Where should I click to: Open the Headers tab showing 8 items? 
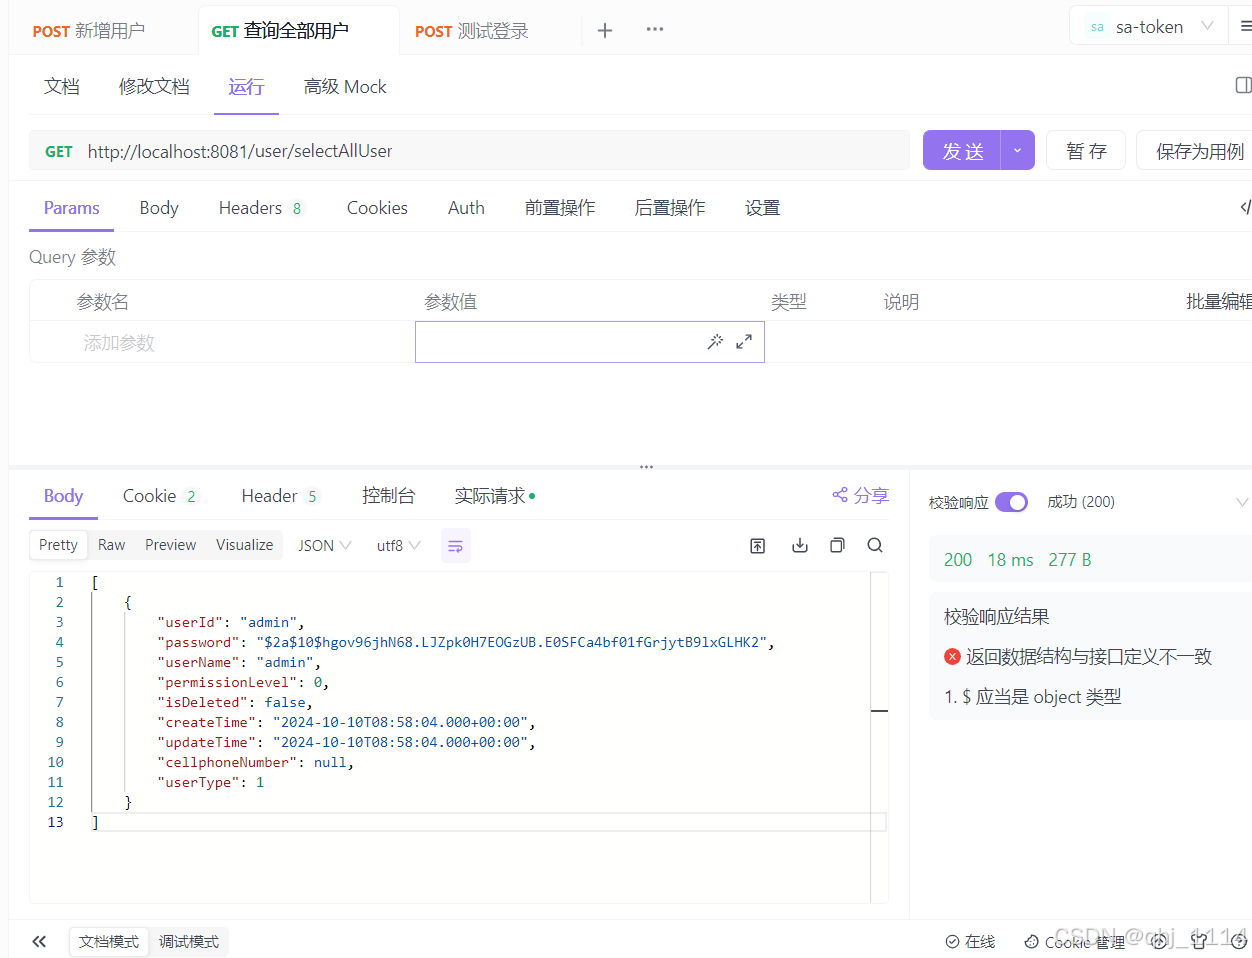coord(260,207)
